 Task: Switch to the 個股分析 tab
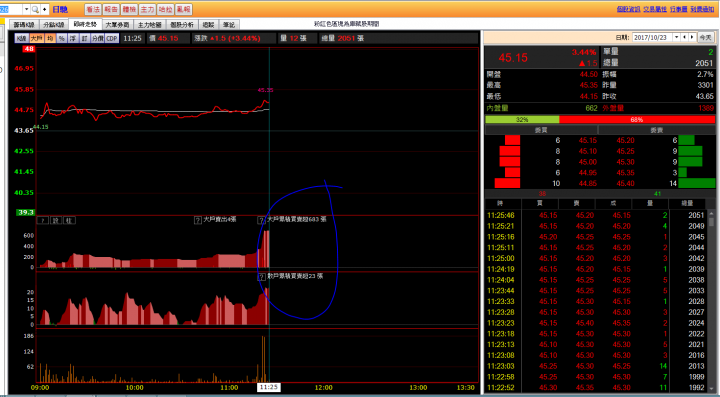click(182, 24)
